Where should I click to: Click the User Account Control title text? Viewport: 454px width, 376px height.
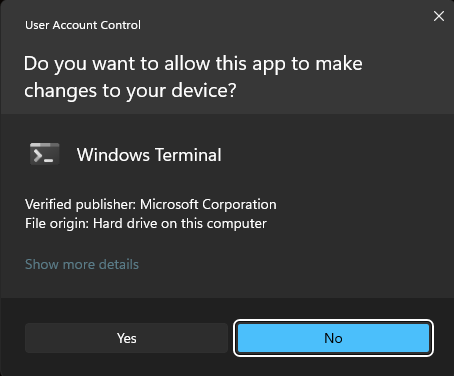pyautogui.click(x=83, y=25)
